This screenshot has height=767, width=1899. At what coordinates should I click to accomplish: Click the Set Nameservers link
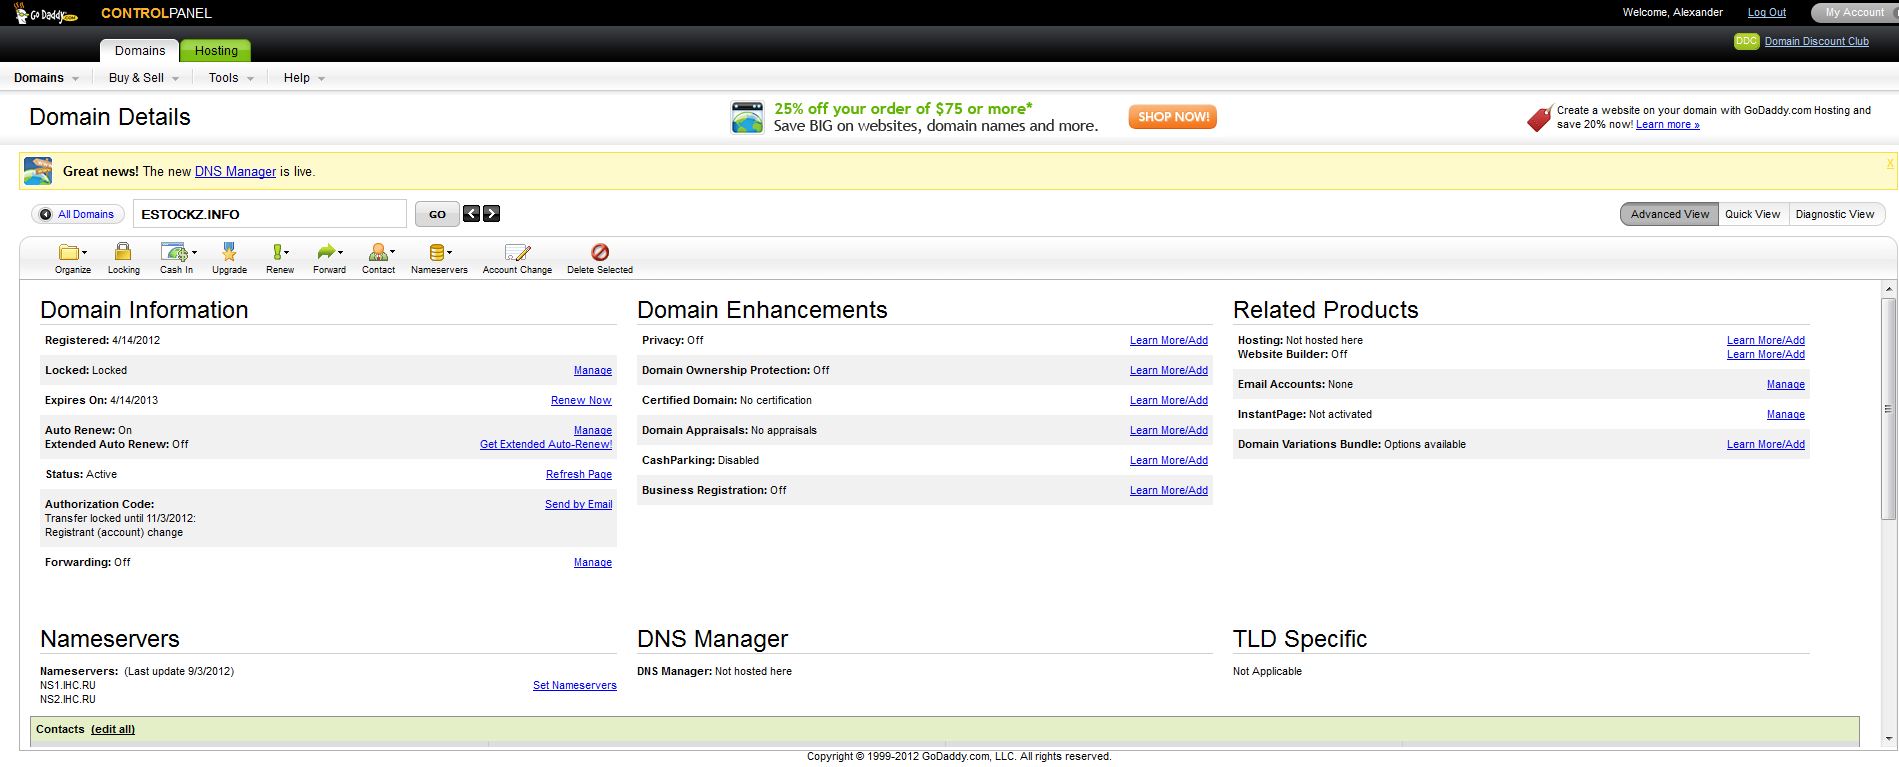pos(575,685)
